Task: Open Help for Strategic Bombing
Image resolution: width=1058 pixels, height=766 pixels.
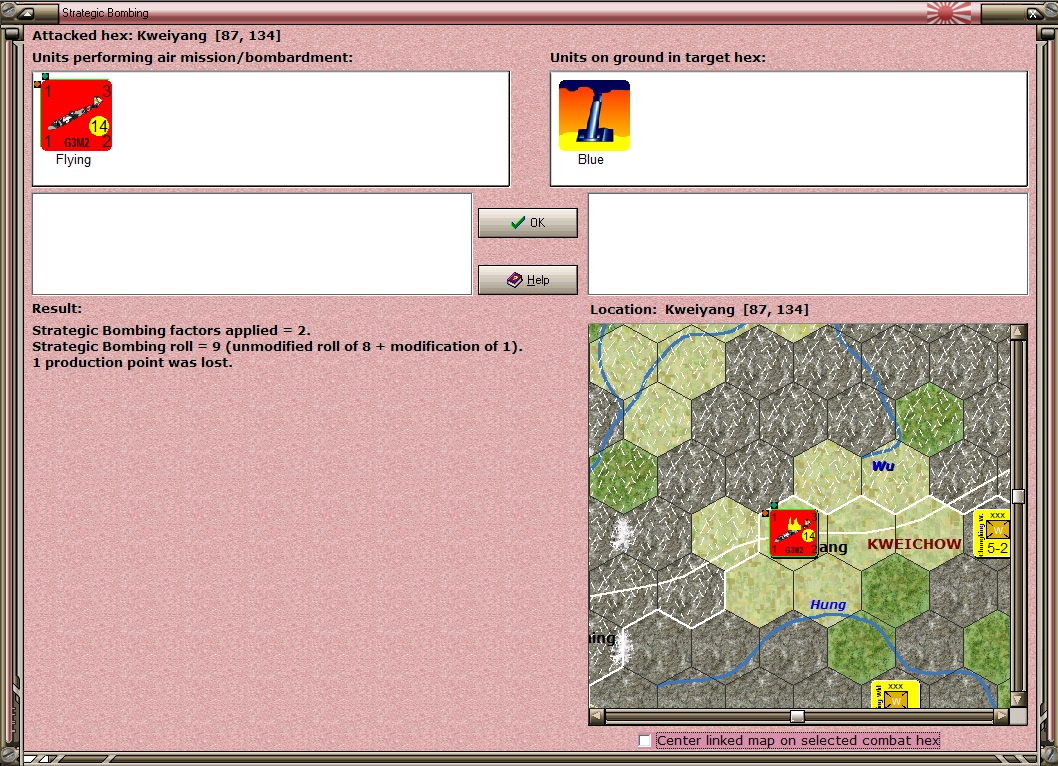Action: click(x=528, y=279)
